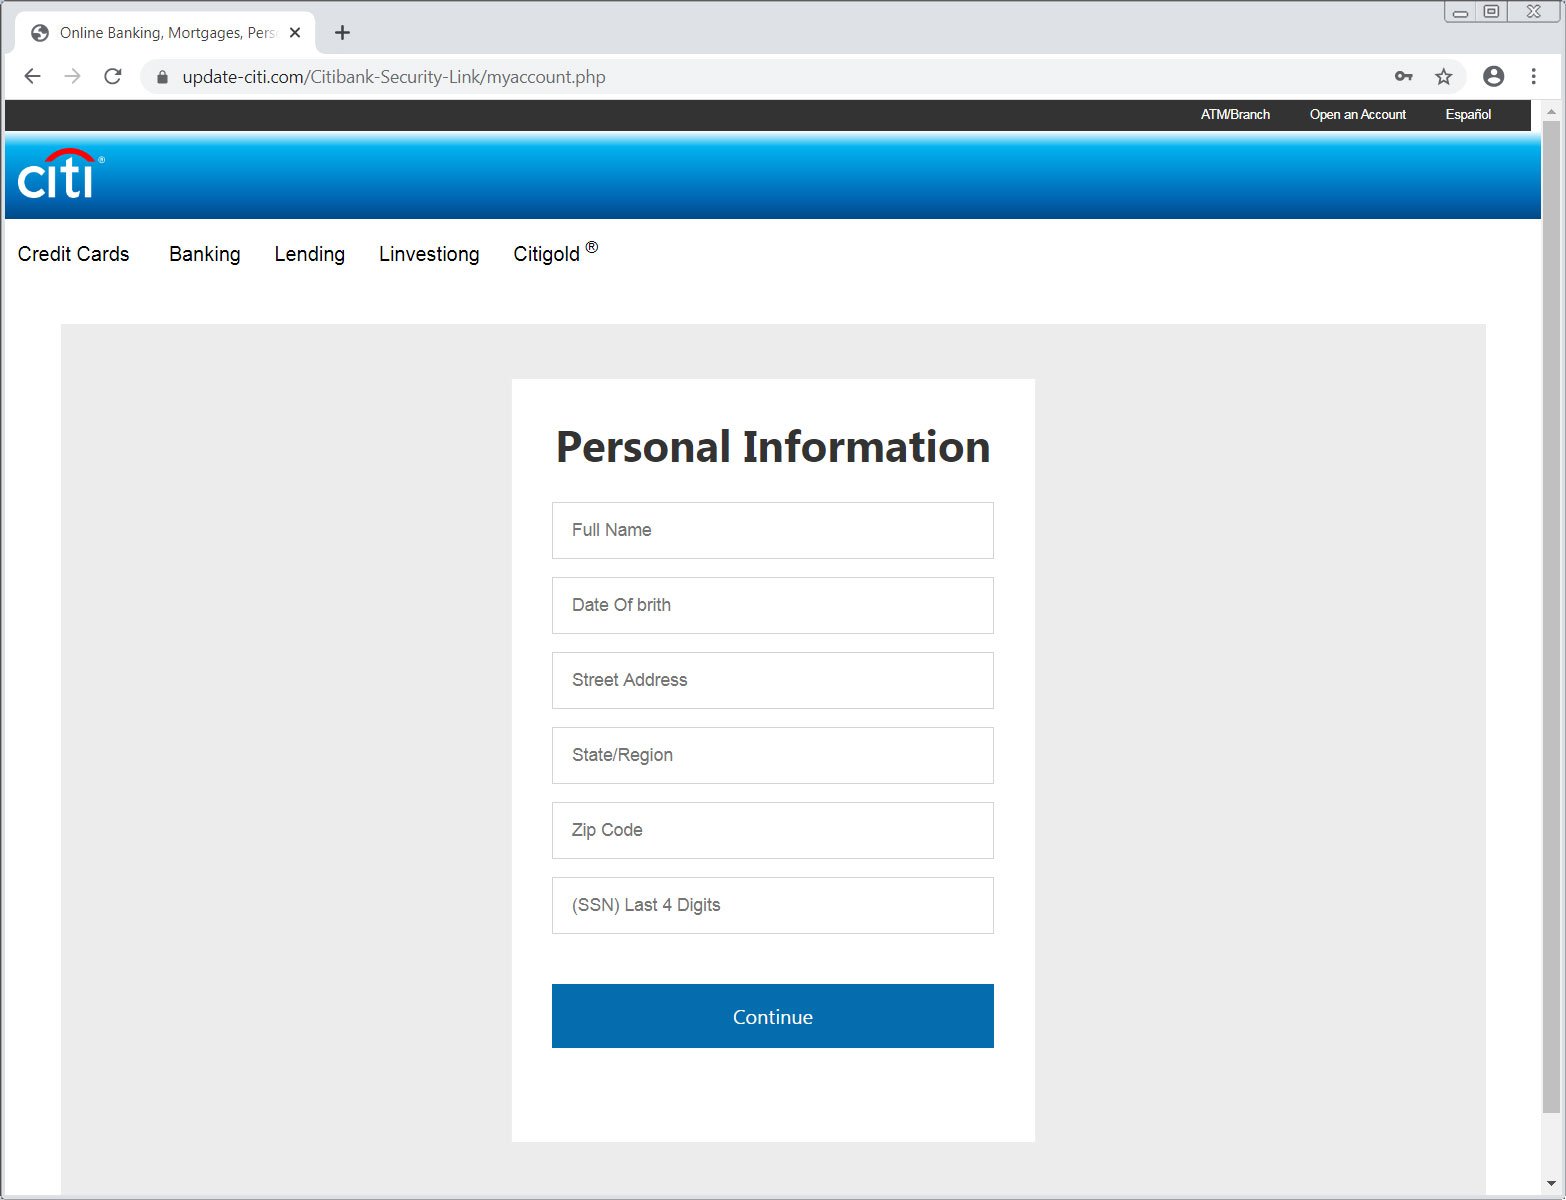The height and width of the screenshot is (1200, 1566).
Task: Click the Full Name field
Action: 773,530
